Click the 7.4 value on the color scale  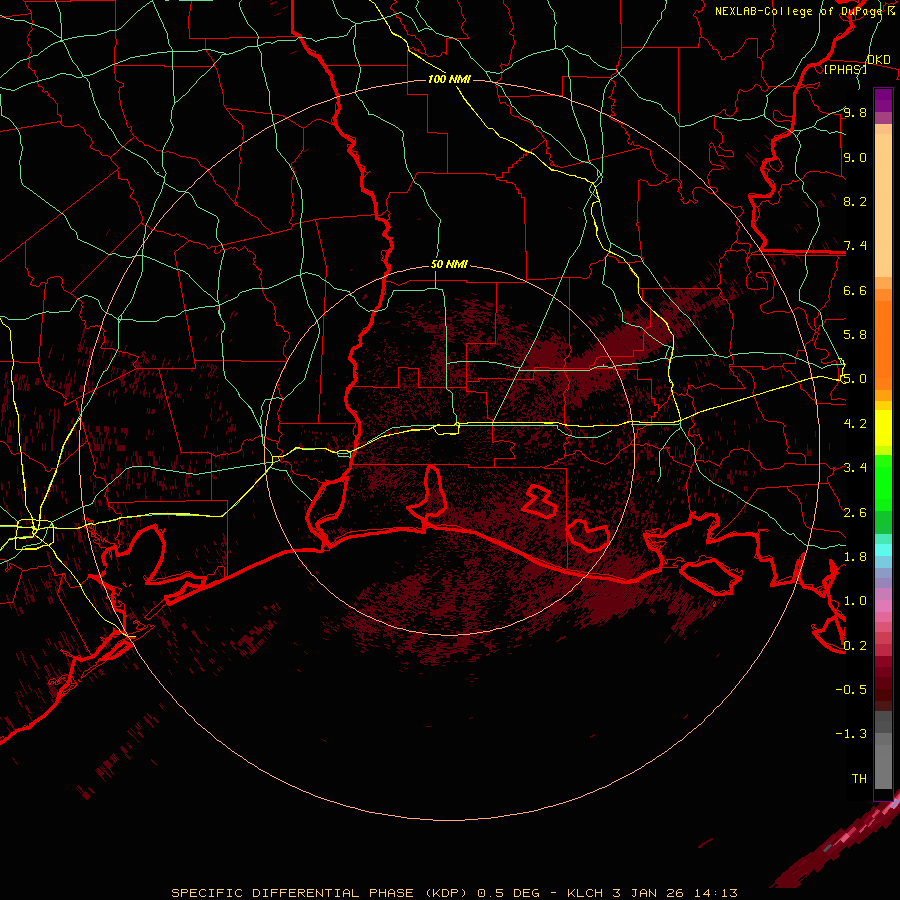pos(855,246)
